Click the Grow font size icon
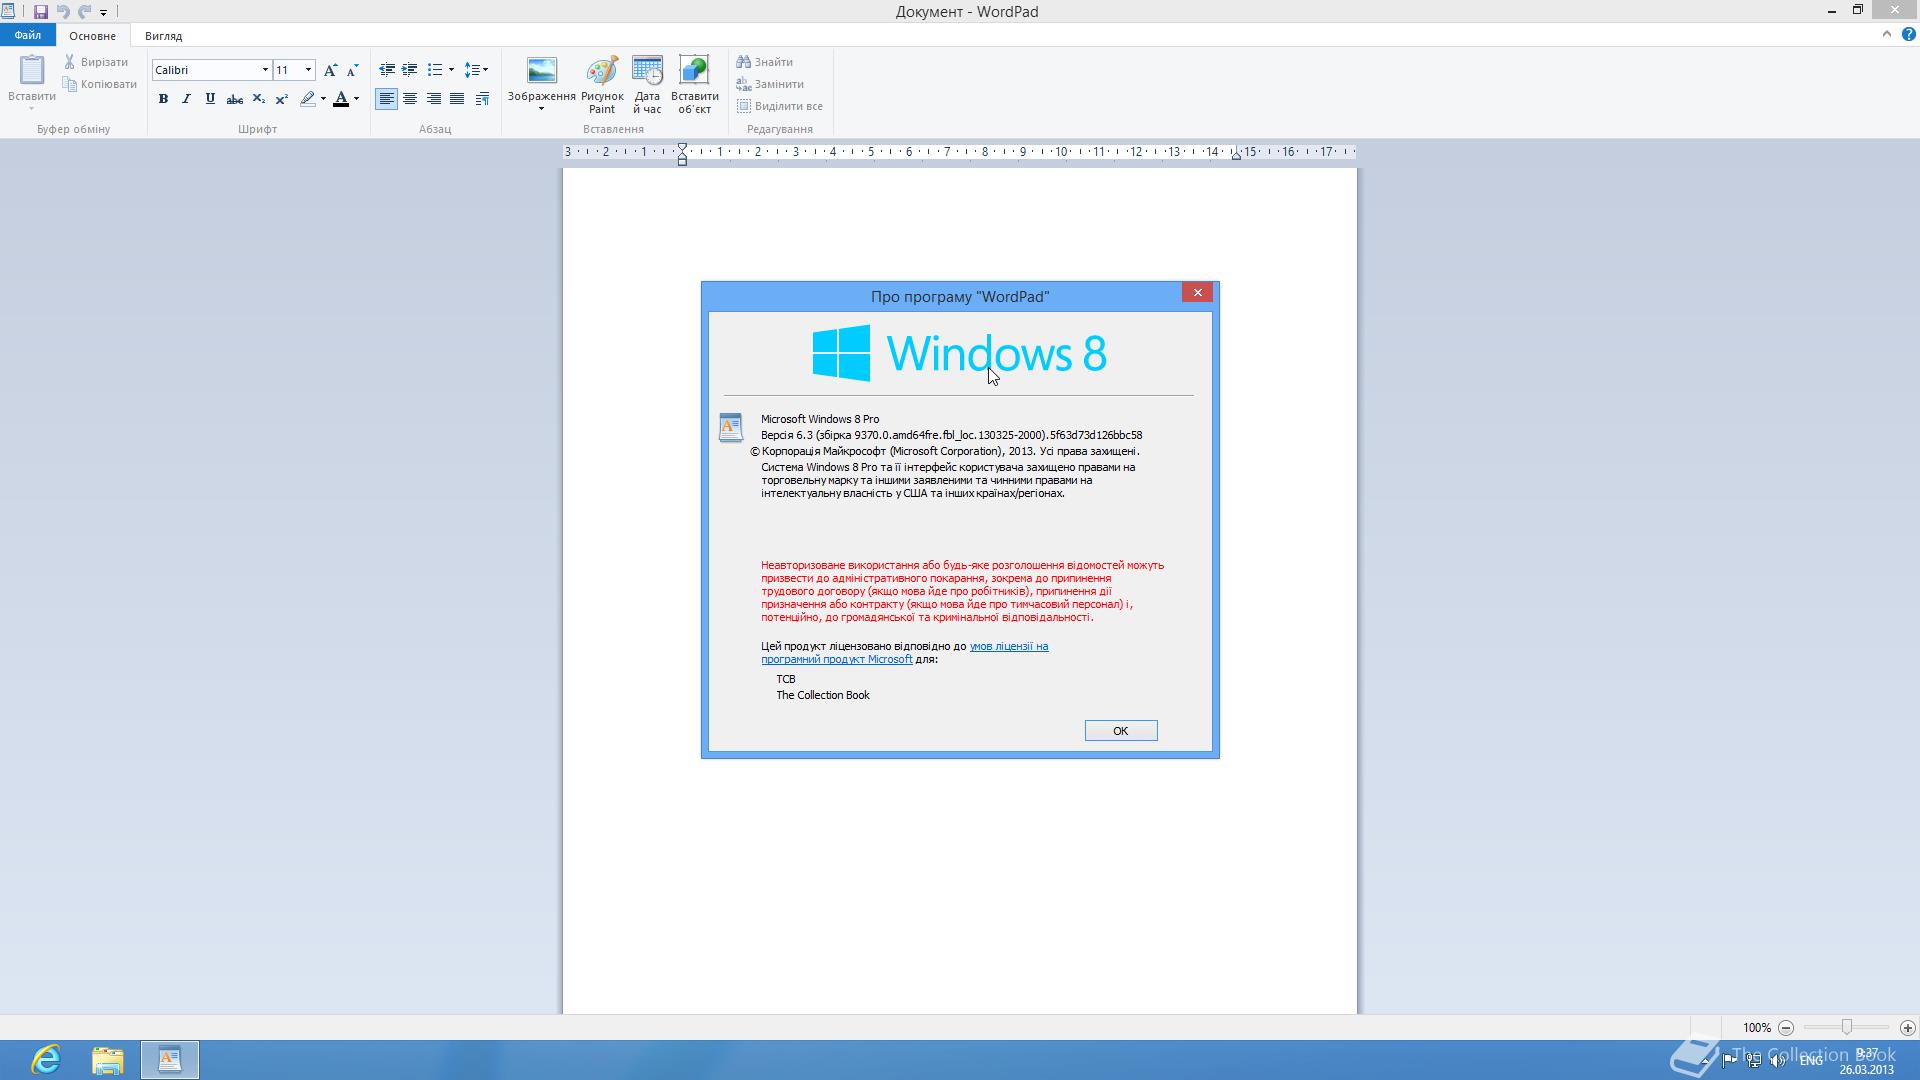Screen dimensions: 1920x1080 pyautogui.click(x=330, y=70)
